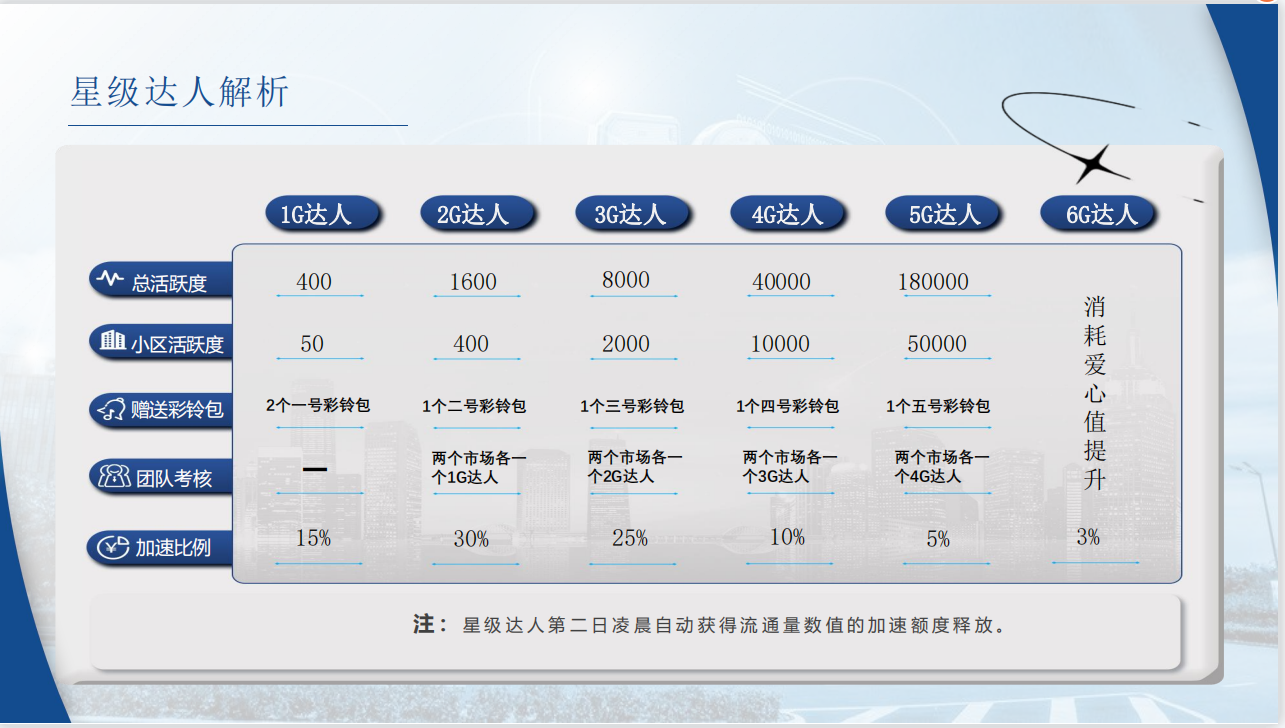Click the value 50000 under 5G达人
The height and width of the screenshot is (728, 1285).
coord(937,344)
